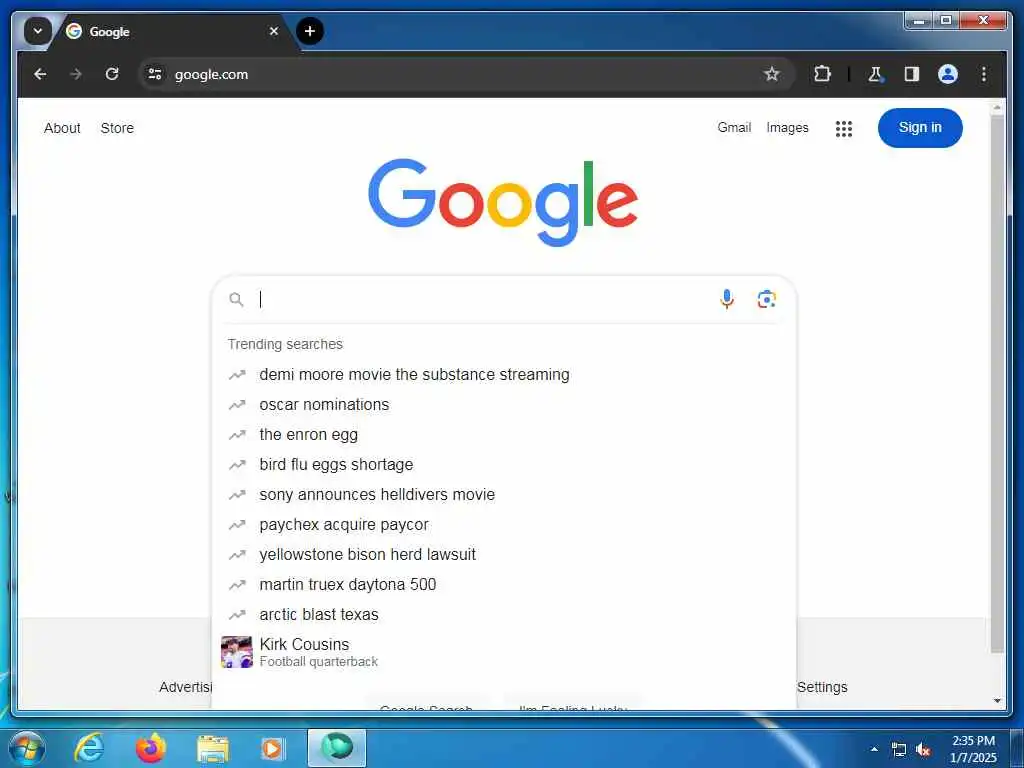Launch Firefox from the taskbar
1024x768 pixels.
tap(150, 748)
